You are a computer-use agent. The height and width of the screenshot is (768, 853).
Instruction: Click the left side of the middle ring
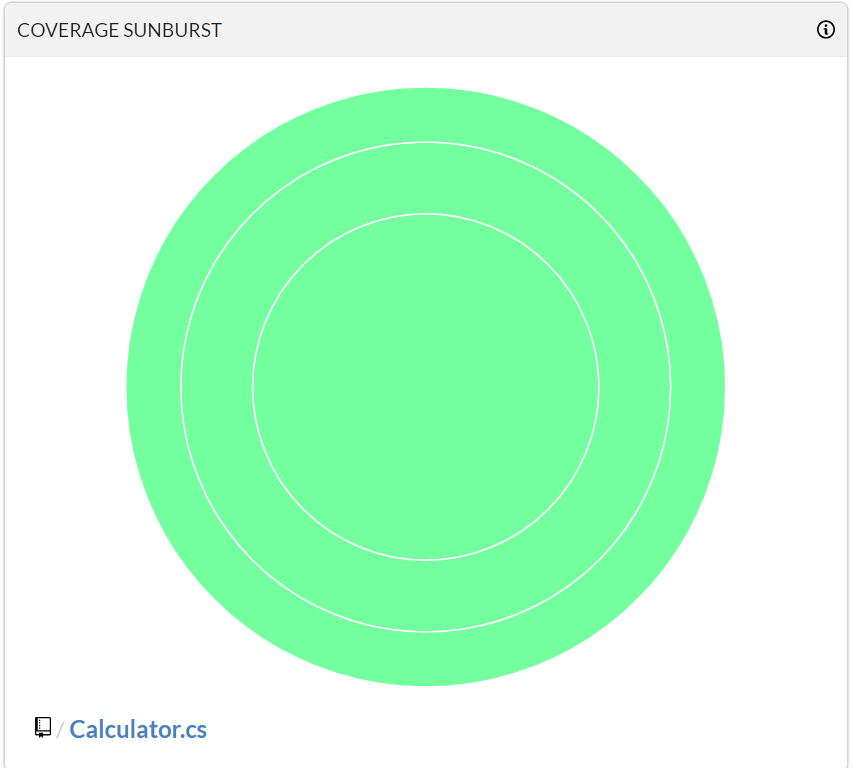tap(216, 387)
